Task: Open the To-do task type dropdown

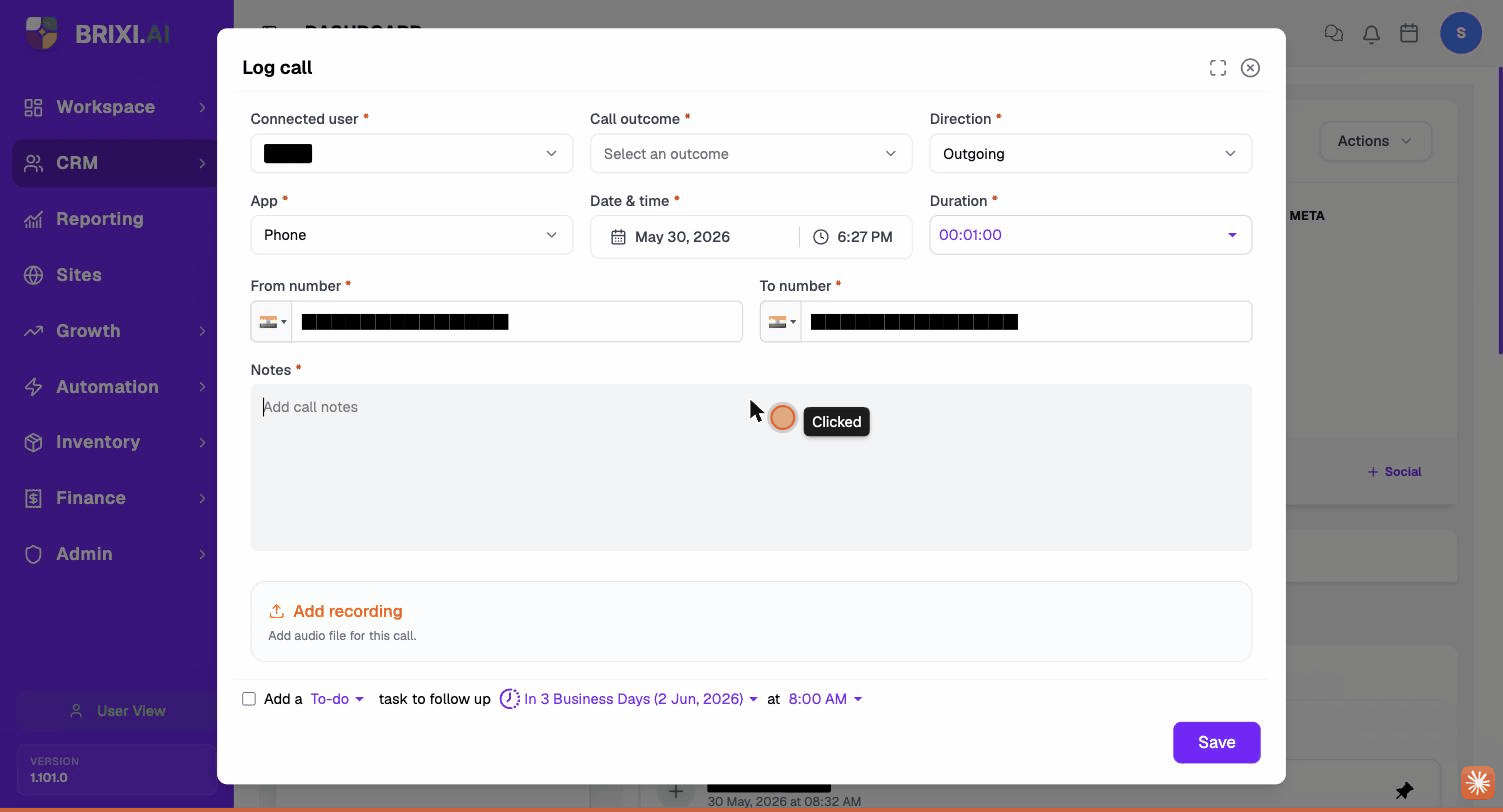Action: pyautogui.click(x=337, y=699)
